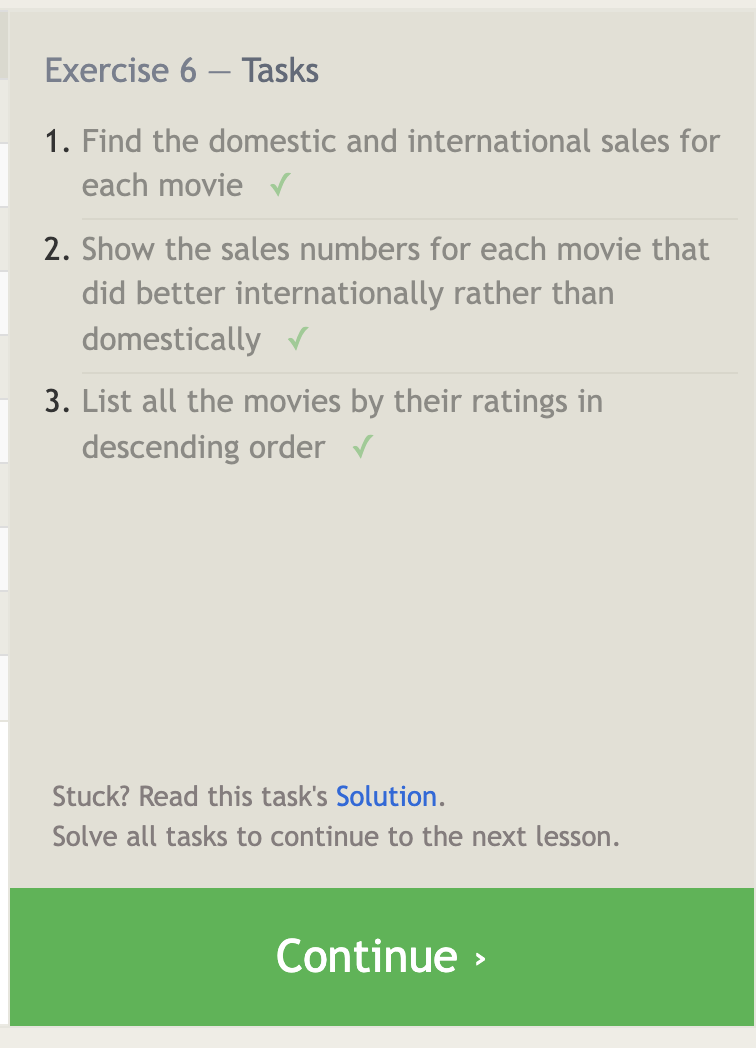Screen dimensions: 756x1048
Task: Select the 'List all the movies by their ratings' task
Action: (x=342, y=402)
